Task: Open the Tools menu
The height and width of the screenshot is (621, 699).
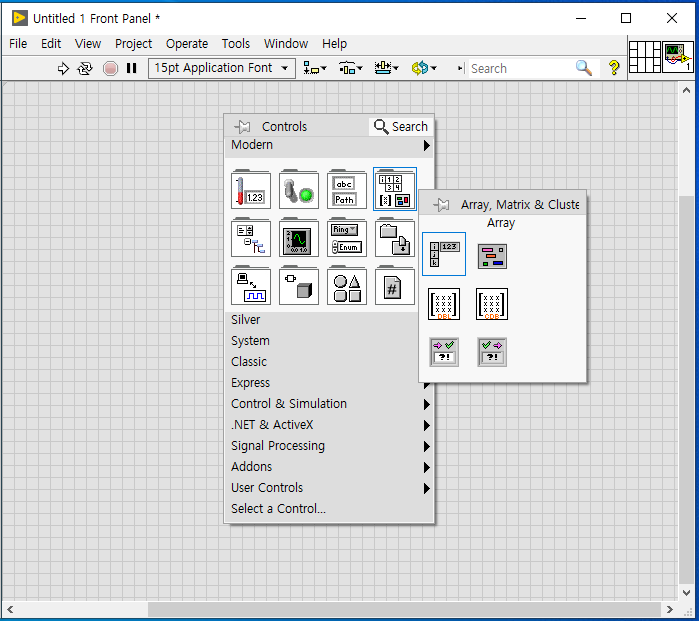Action: tap(236, 44)
